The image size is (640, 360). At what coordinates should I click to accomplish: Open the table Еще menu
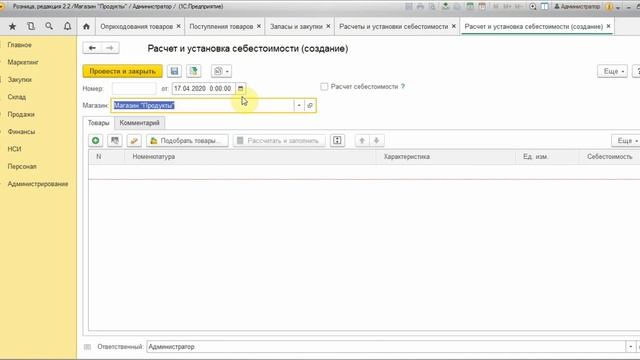[x=626, y=140]
